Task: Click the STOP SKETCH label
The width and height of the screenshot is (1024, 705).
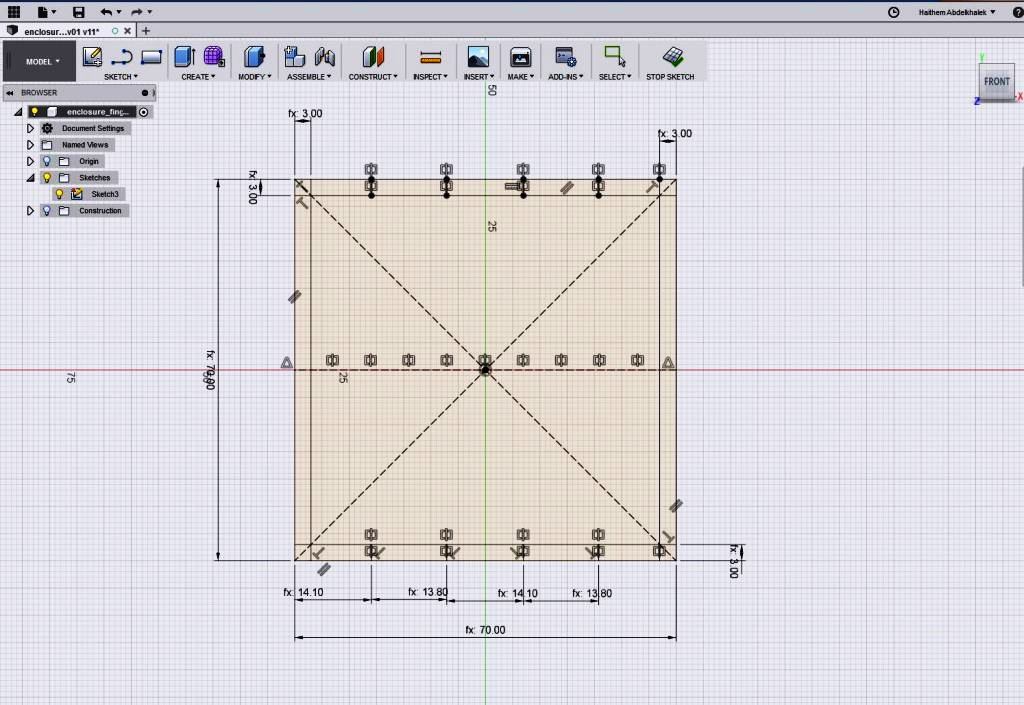Action: (x=670, y=77)
